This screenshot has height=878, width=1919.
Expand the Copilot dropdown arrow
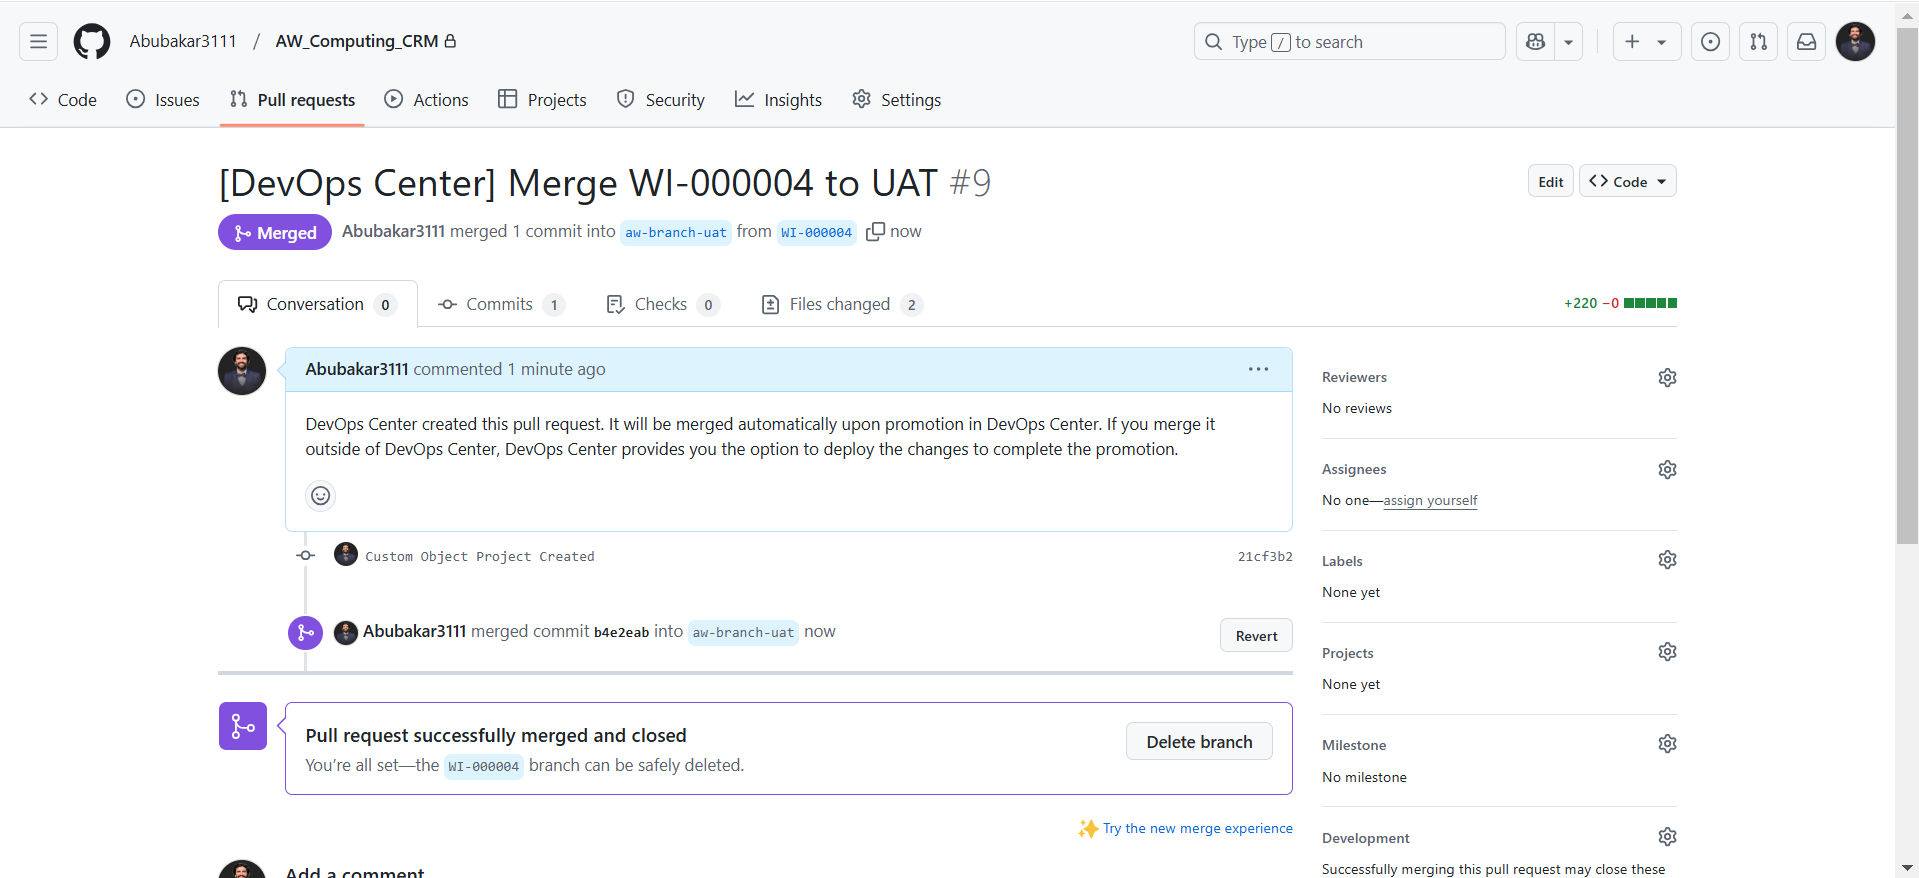tap(1569, 42)
